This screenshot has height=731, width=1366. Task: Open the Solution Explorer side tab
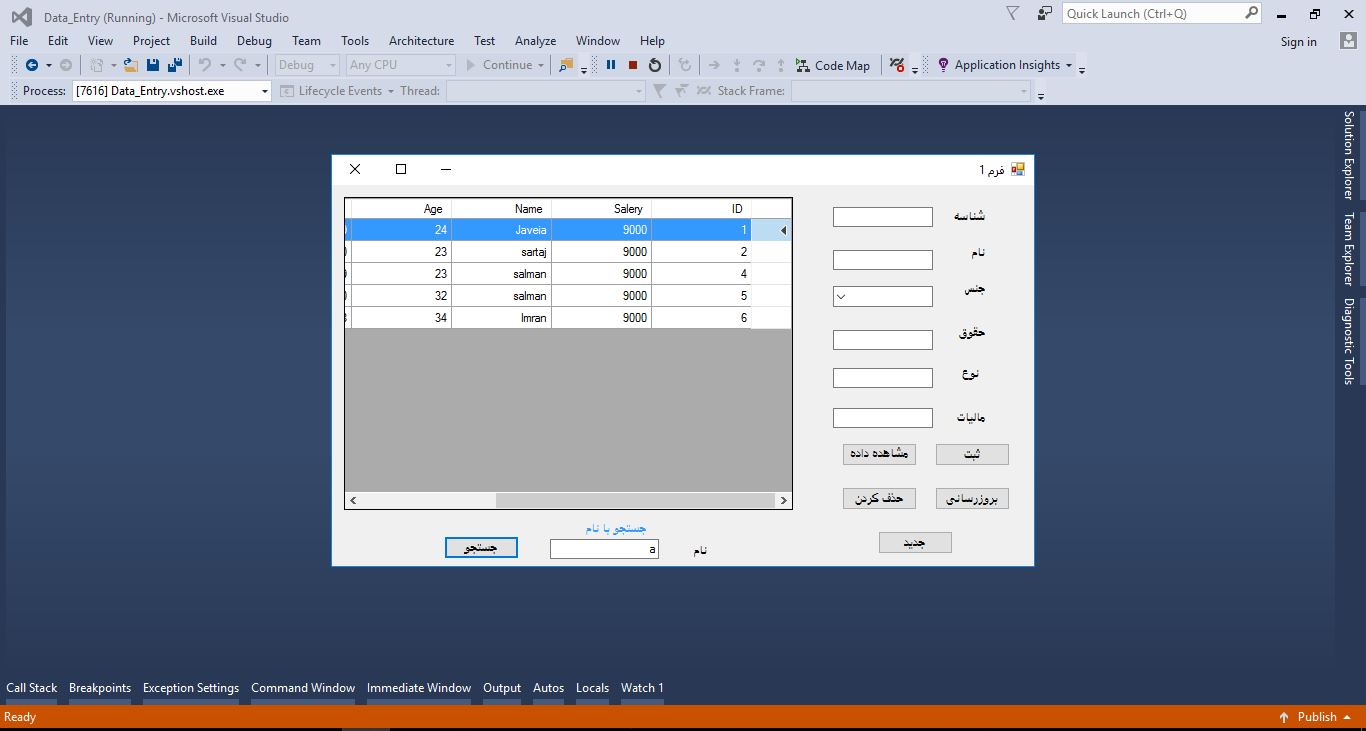point(1348,155)
